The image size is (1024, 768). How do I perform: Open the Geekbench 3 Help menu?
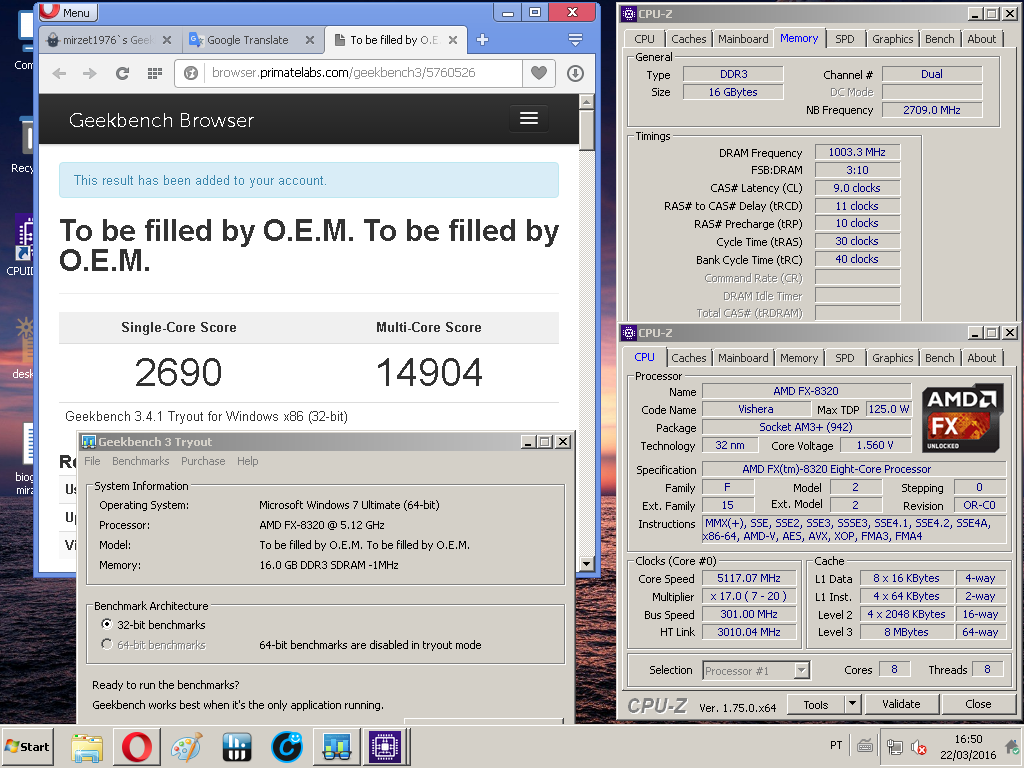[248, 461]
